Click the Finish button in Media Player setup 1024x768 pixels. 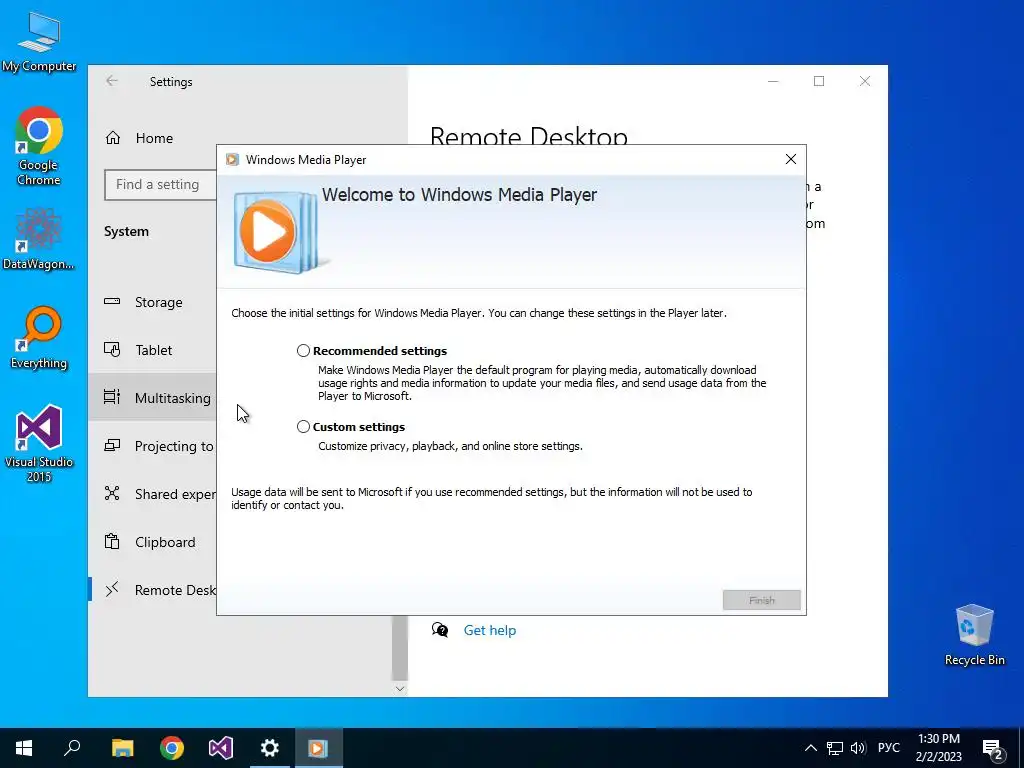click(x=761, y=600)
